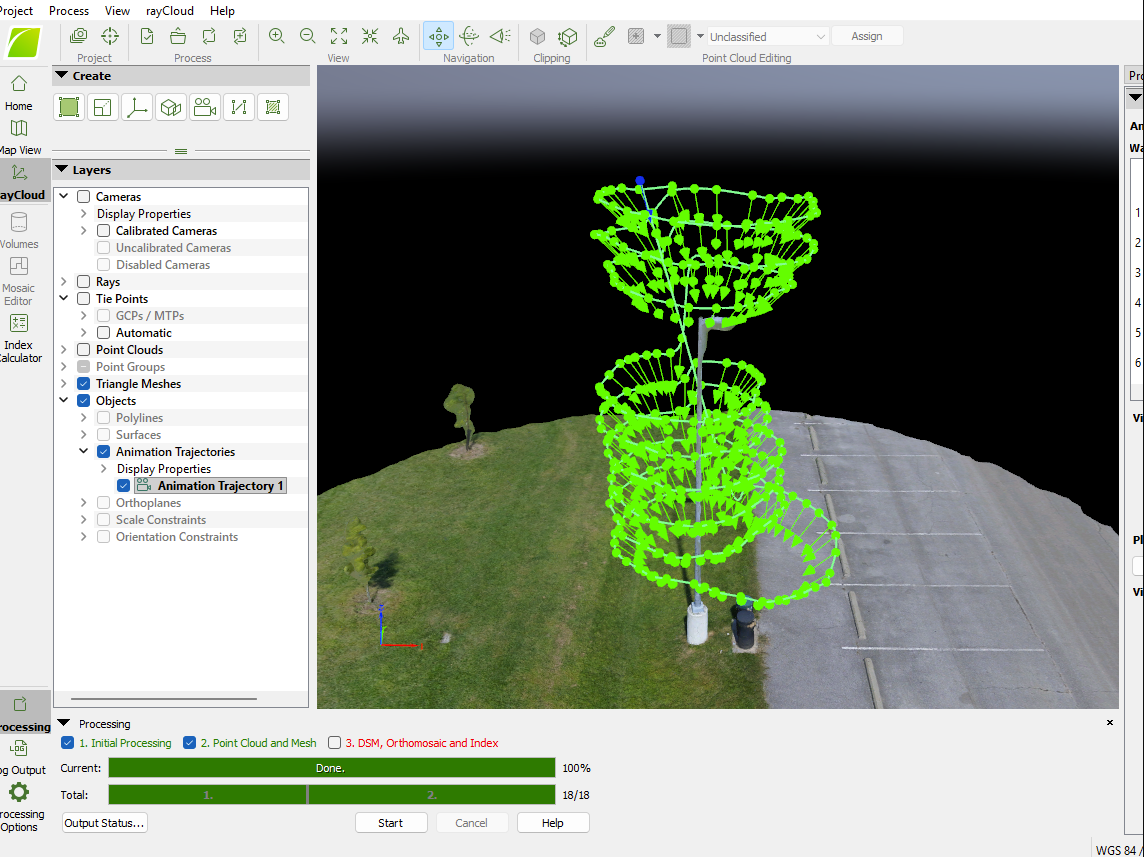Click the Zoom In magnifier icon
This screenshot has width=1144, height=857.
click(277, 36)
